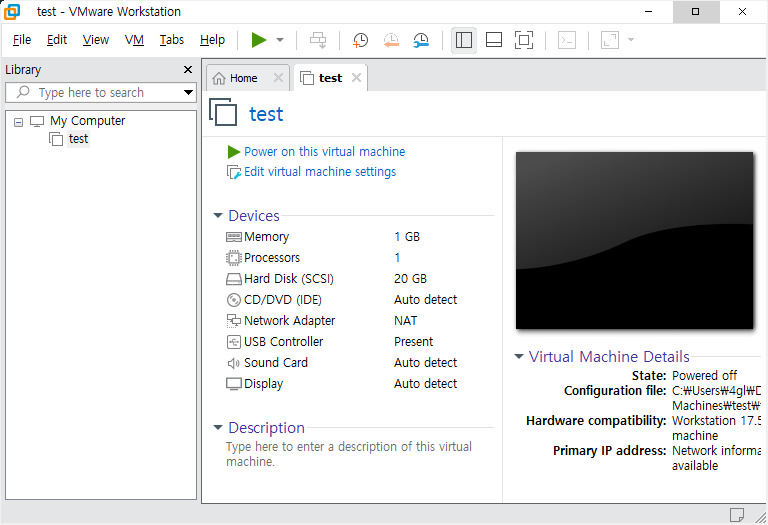Send Ctrl+Alt+Del toolbar icon
This screenshot has width=768, height=525.
pos(318,40)
